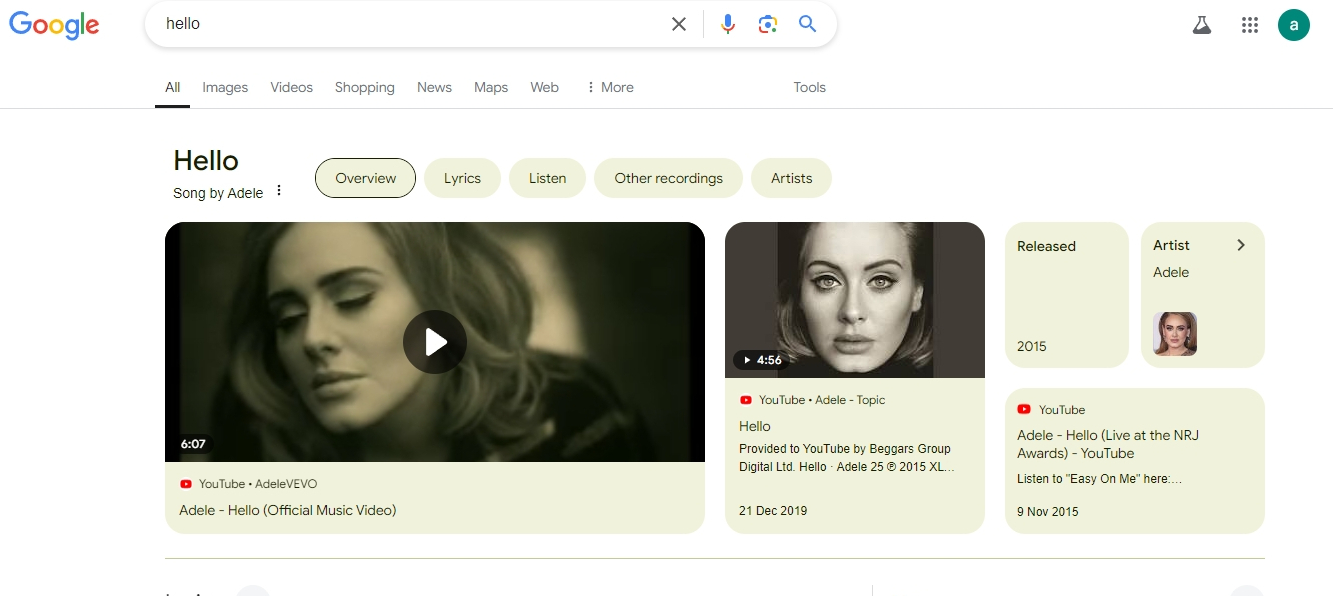Open Adele's small portrait in Artist card
Screen dimensions: 1333x596
coord(1175,334)
